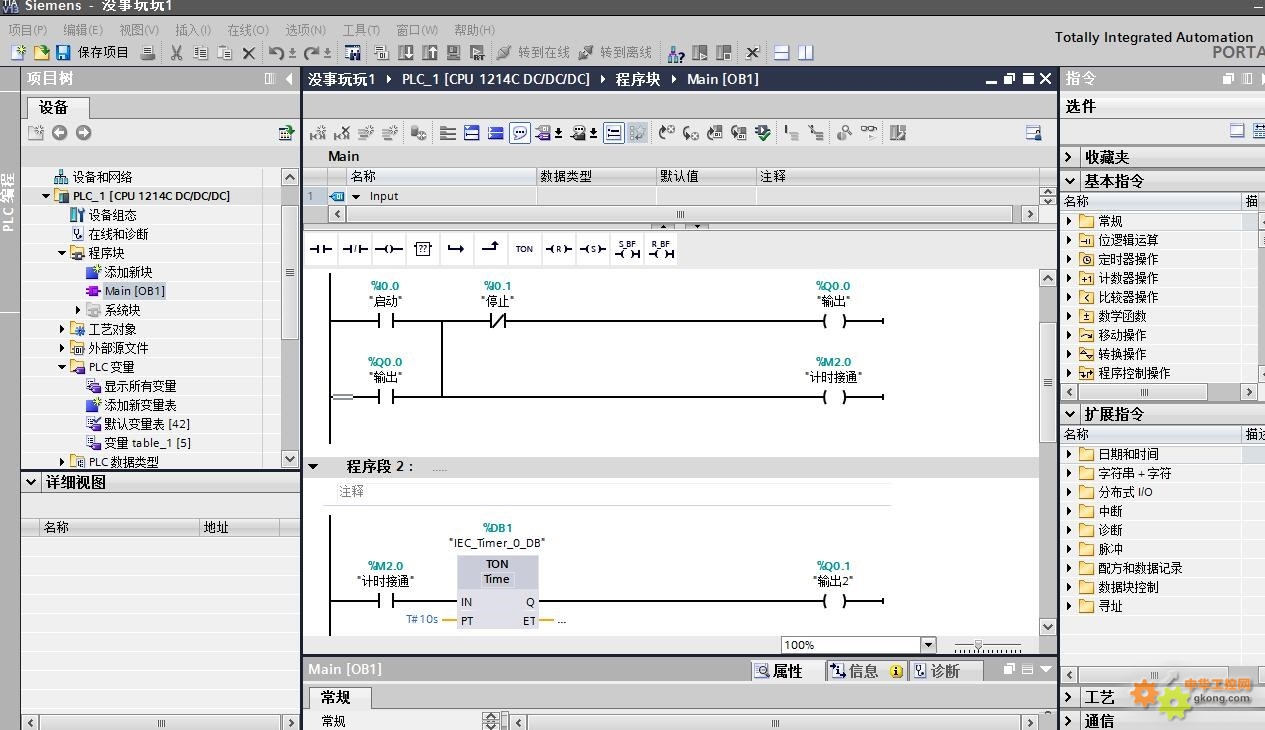Open the 项目(P) menu
1265x730 pixels.
[x=28, y=30]
